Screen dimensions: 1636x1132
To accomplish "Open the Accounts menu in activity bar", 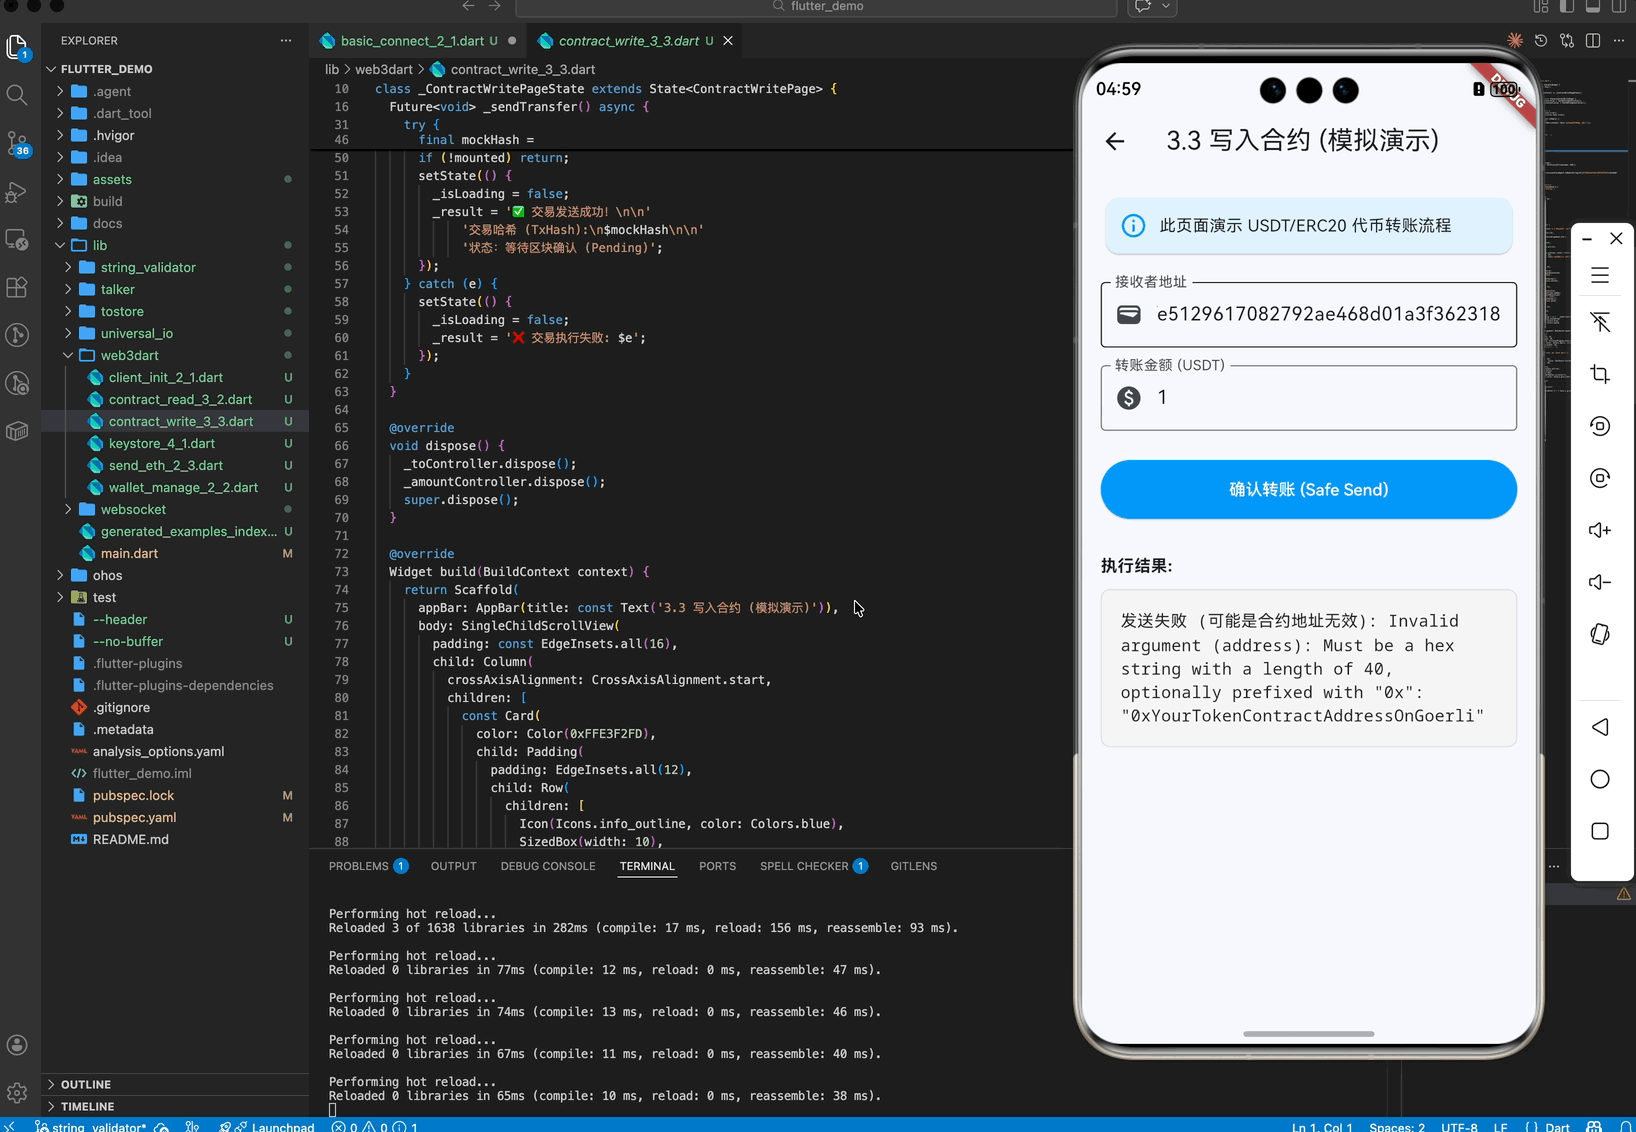I will point(17,1045).
